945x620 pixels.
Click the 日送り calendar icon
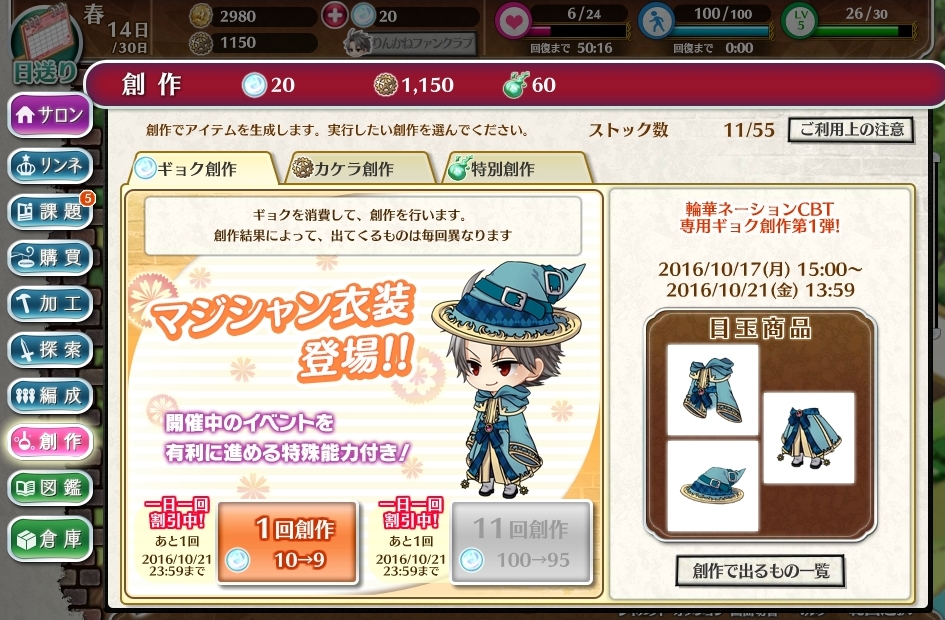click(x=46, y=45)
